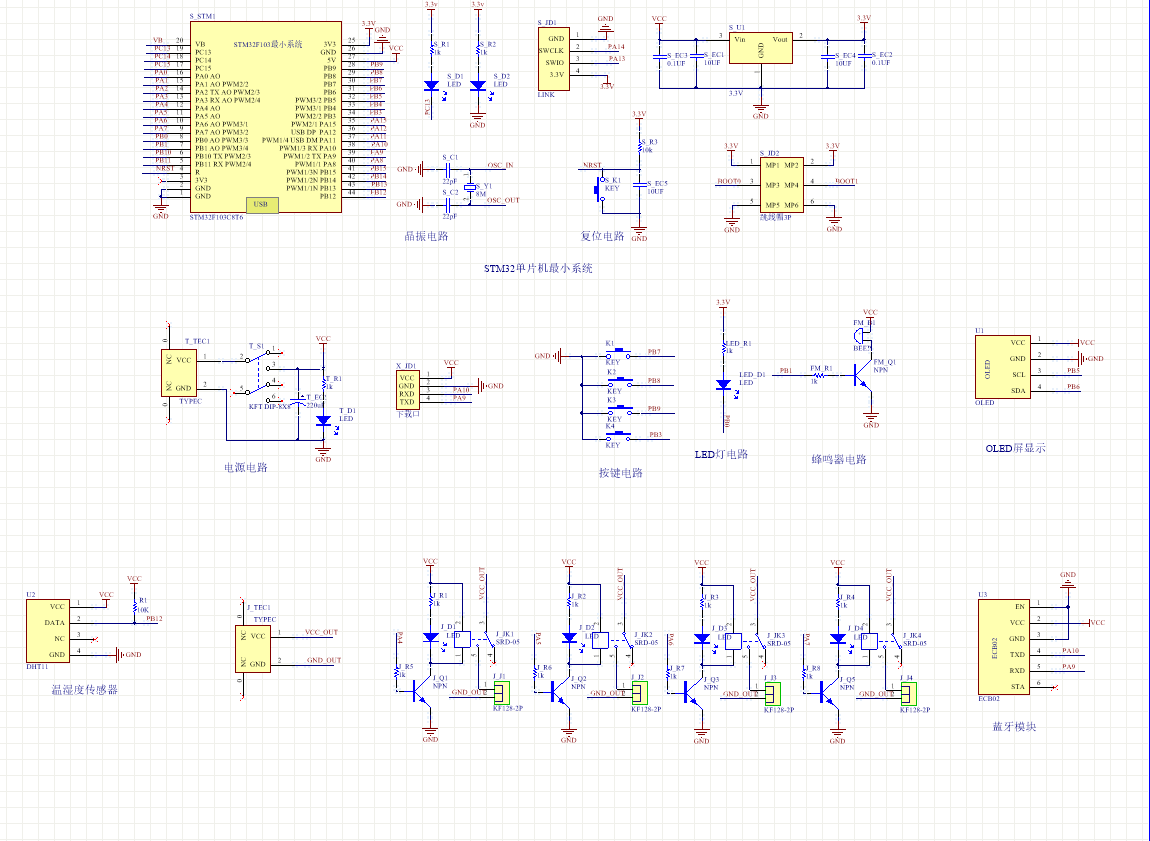Select terminal block J_J4 KF128-2P
The width and height of the screenshot is (1150, 841).
909,693
